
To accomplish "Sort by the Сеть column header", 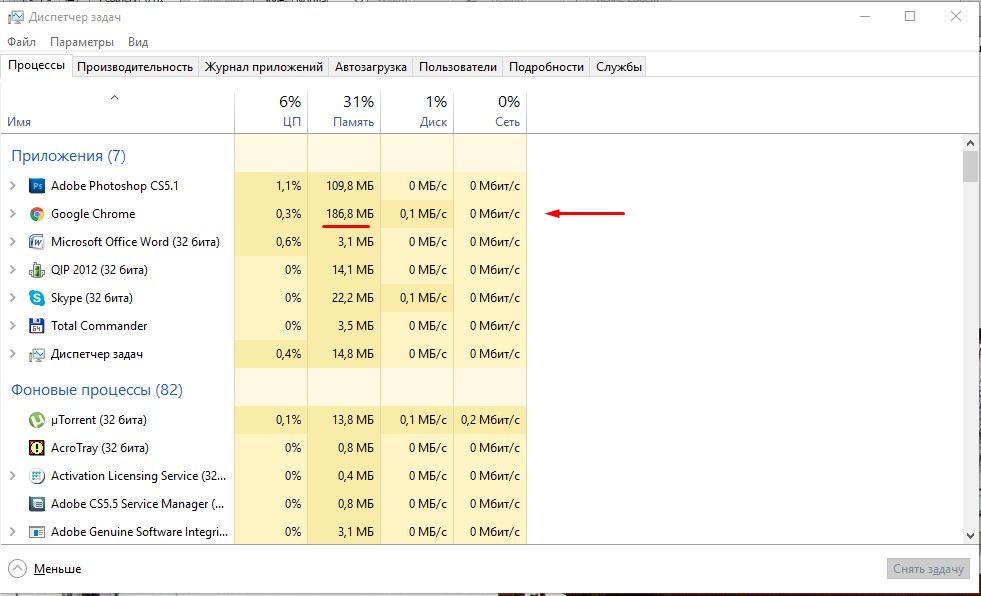I will pyautogui.click(x=490, y=112).
